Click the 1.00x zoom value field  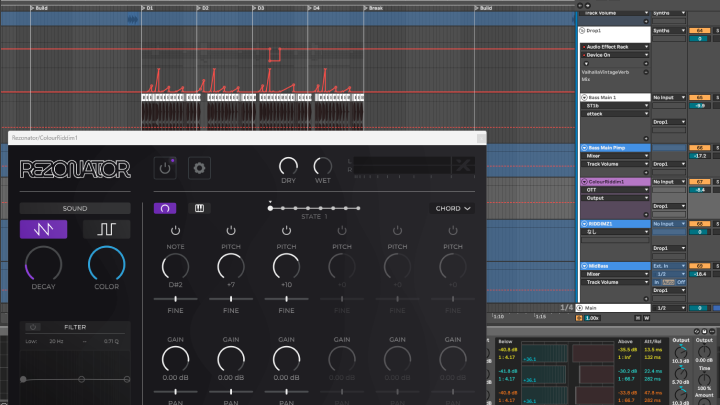[x=592, y=318]
